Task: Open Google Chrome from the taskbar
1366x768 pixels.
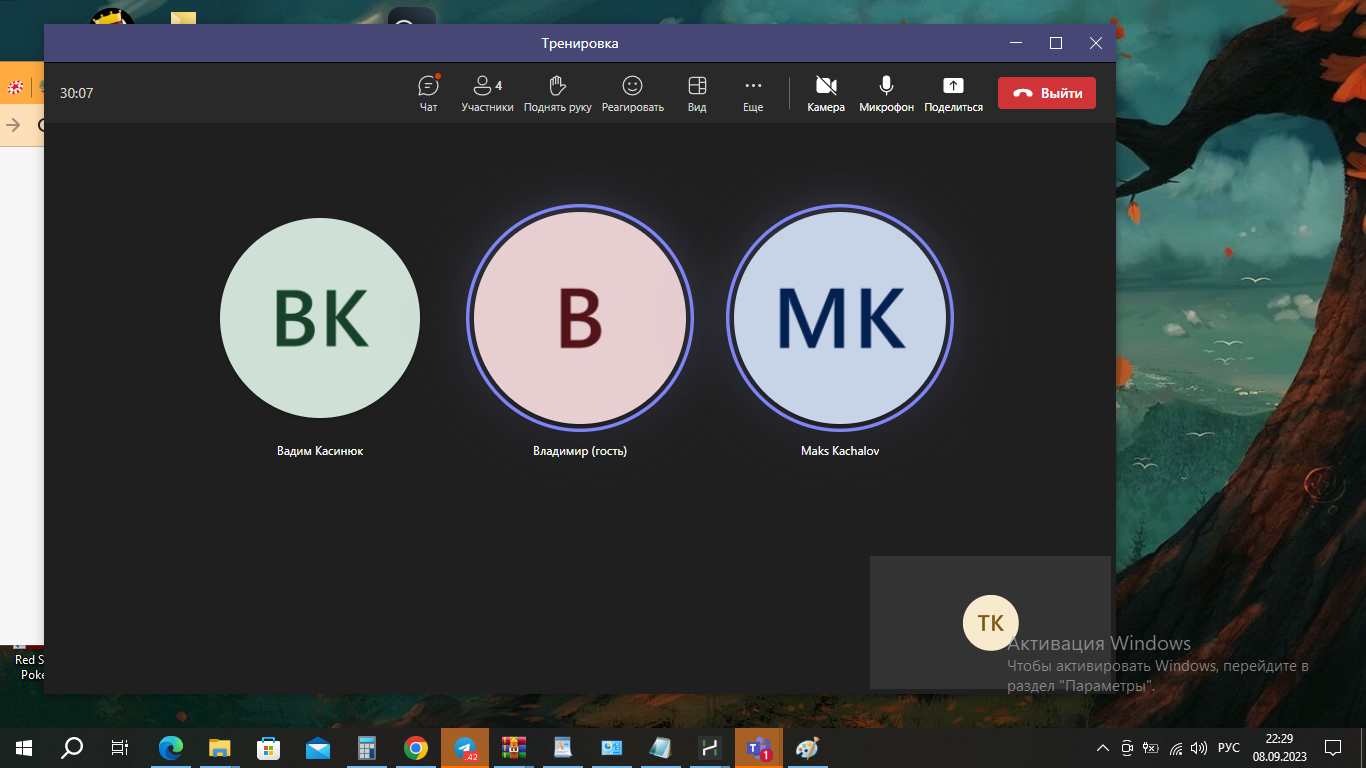Action: click(x=416, y=747)
